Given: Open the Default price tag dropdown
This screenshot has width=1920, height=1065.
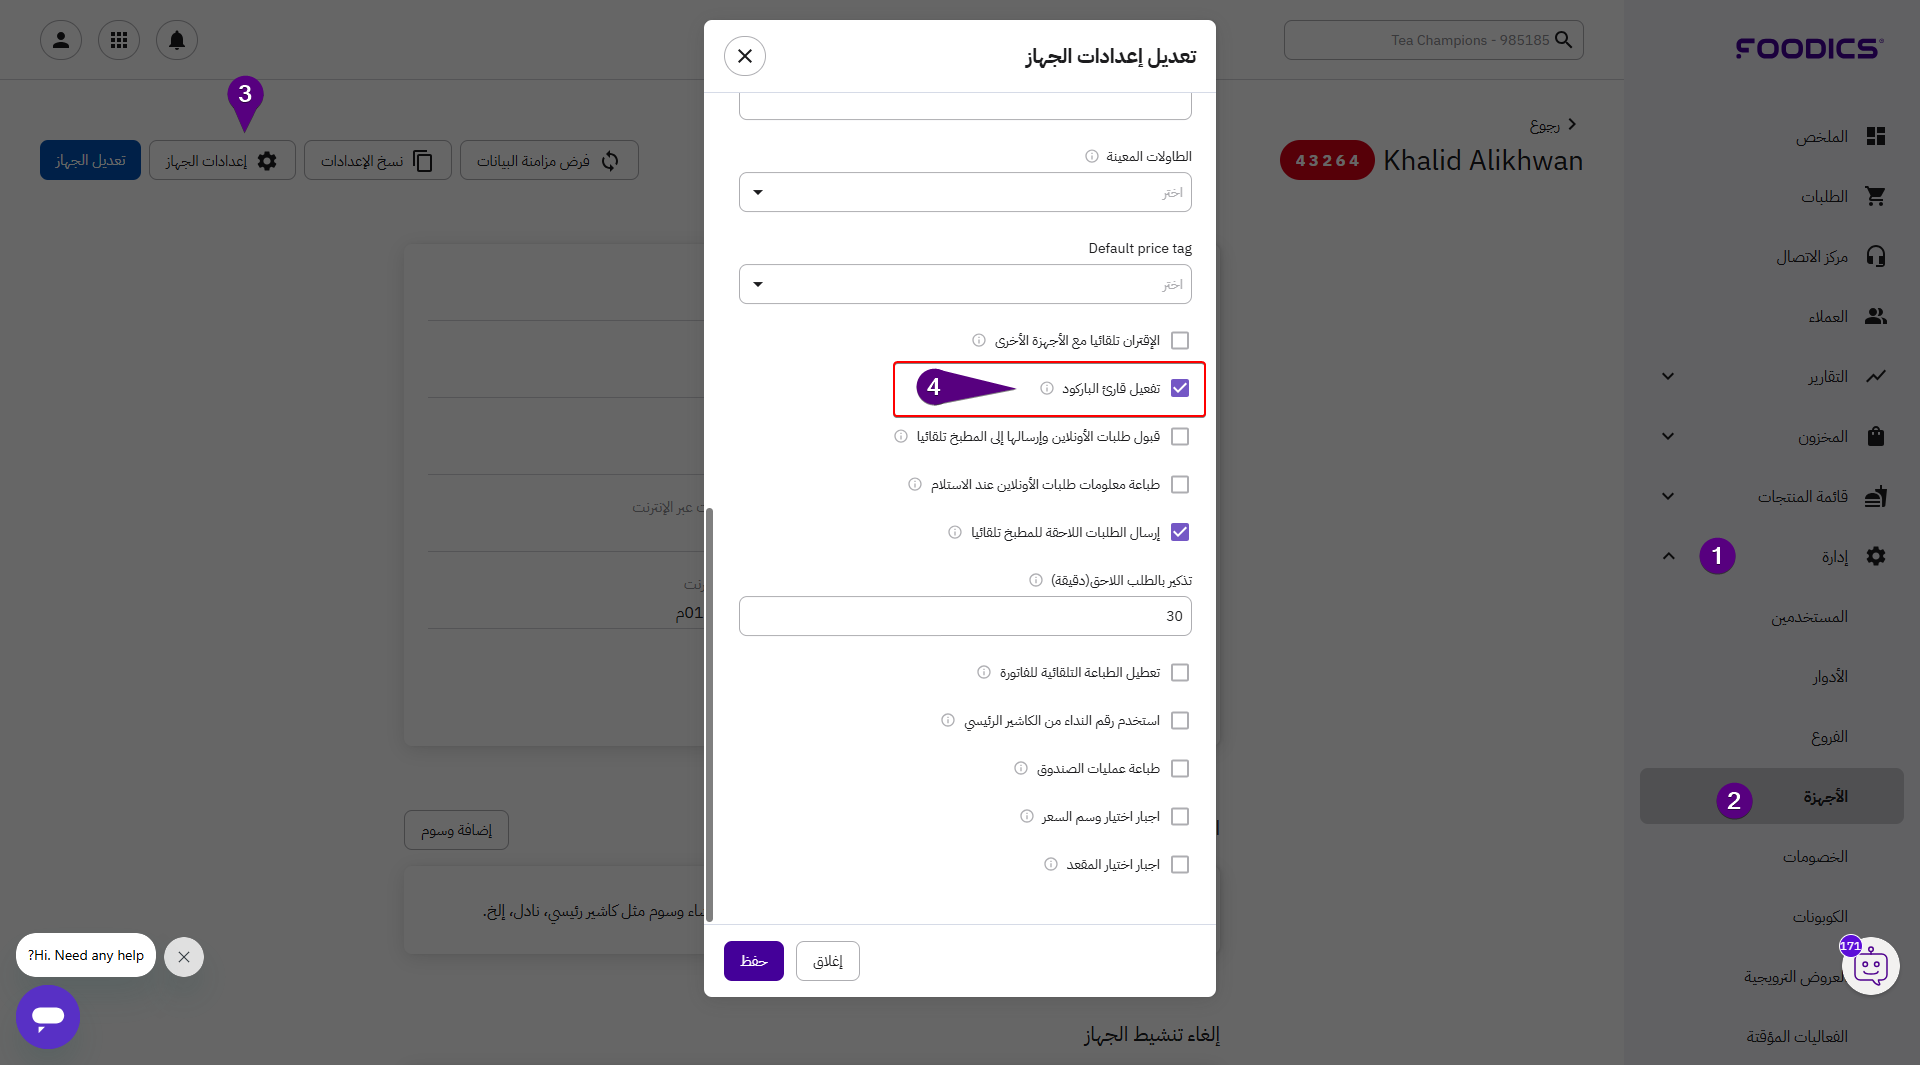Looking at the screenshot, I should pos(965,284).
